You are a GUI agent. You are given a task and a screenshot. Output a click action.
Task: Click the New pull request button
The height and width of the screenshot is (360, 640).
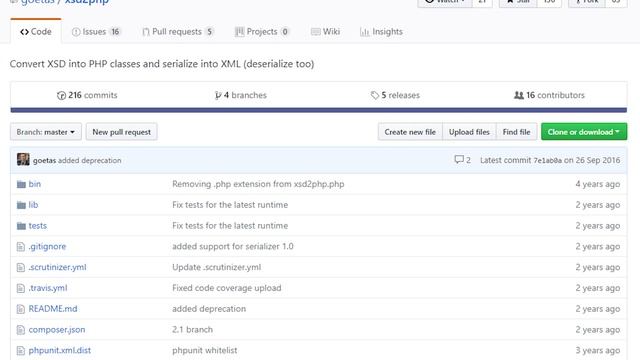pyautogui.click(x=122, y=132)
